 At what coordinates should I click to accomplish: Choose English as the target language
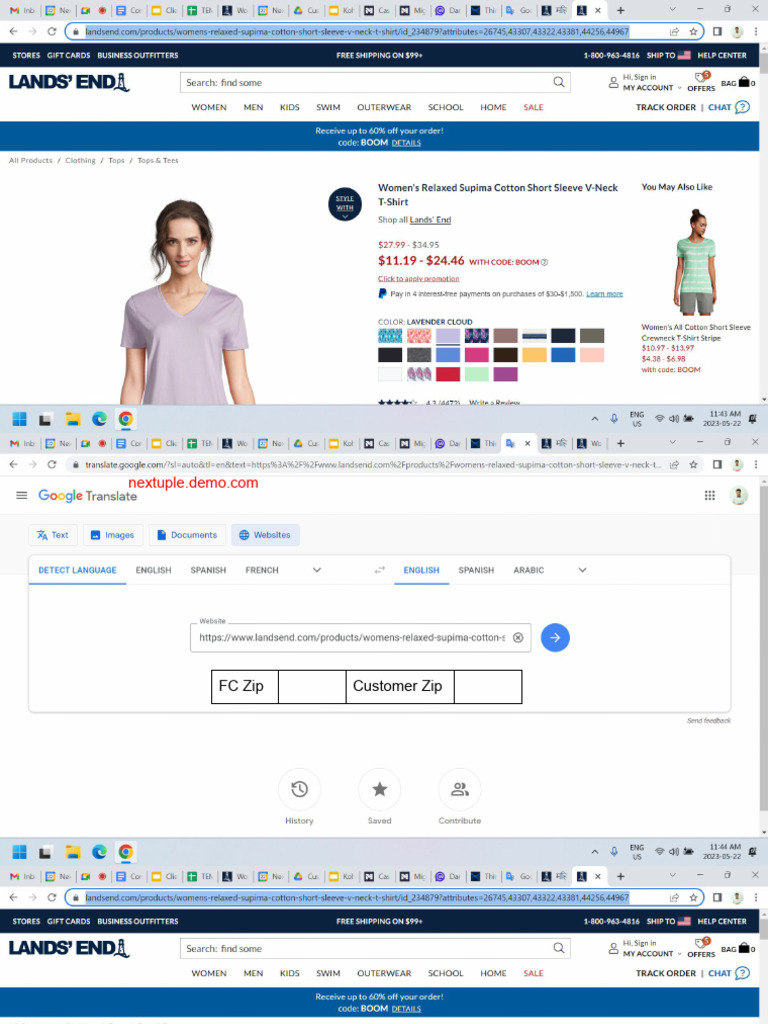coord(421,570)
